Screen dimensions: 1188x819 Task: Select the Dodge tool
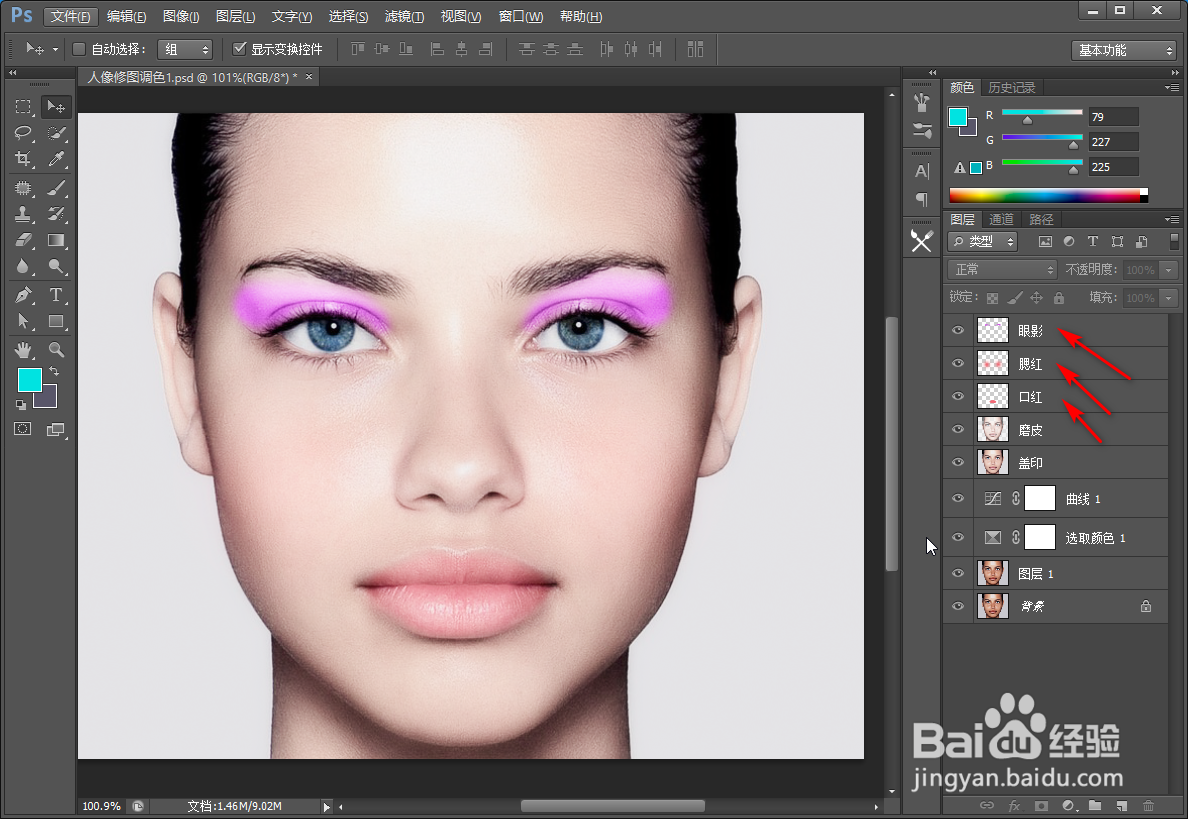[x=56, y=266]
